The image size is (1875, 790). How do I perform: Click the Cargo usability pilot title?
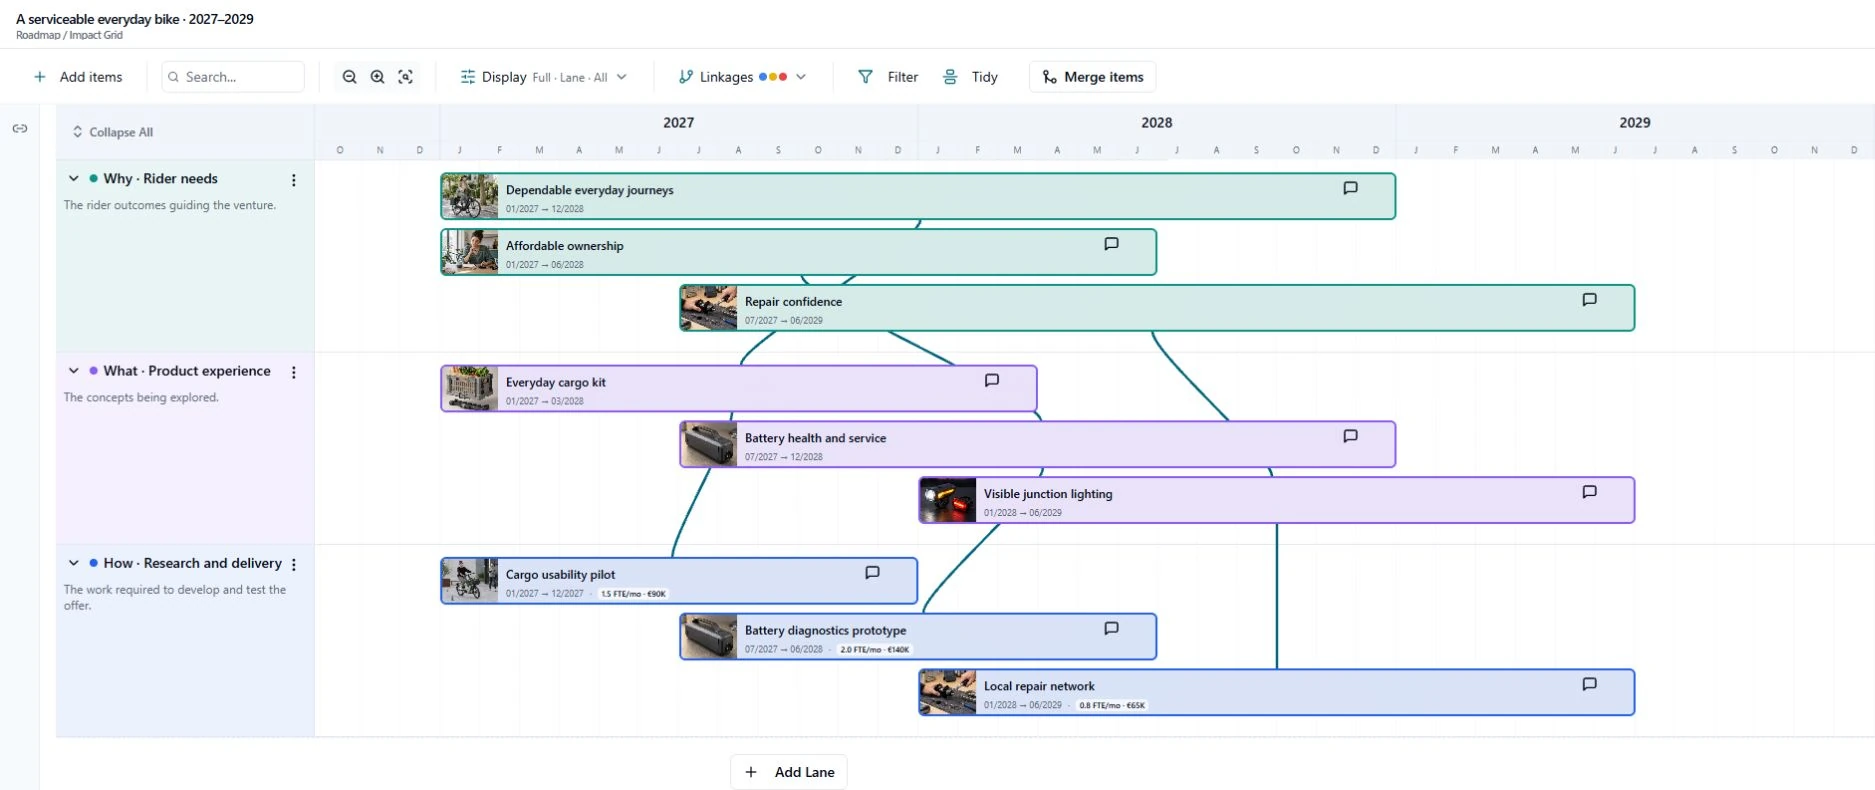point(560,574)
